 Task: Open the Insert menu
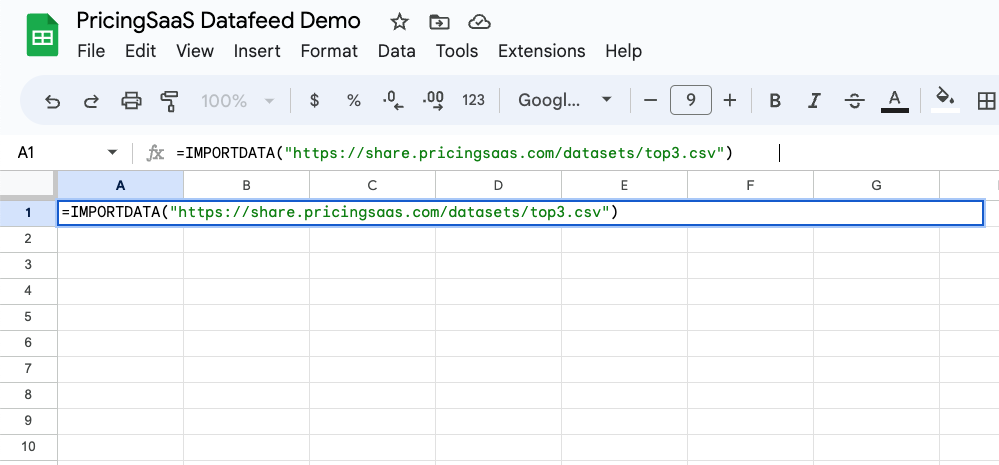[x=257, y=51]
